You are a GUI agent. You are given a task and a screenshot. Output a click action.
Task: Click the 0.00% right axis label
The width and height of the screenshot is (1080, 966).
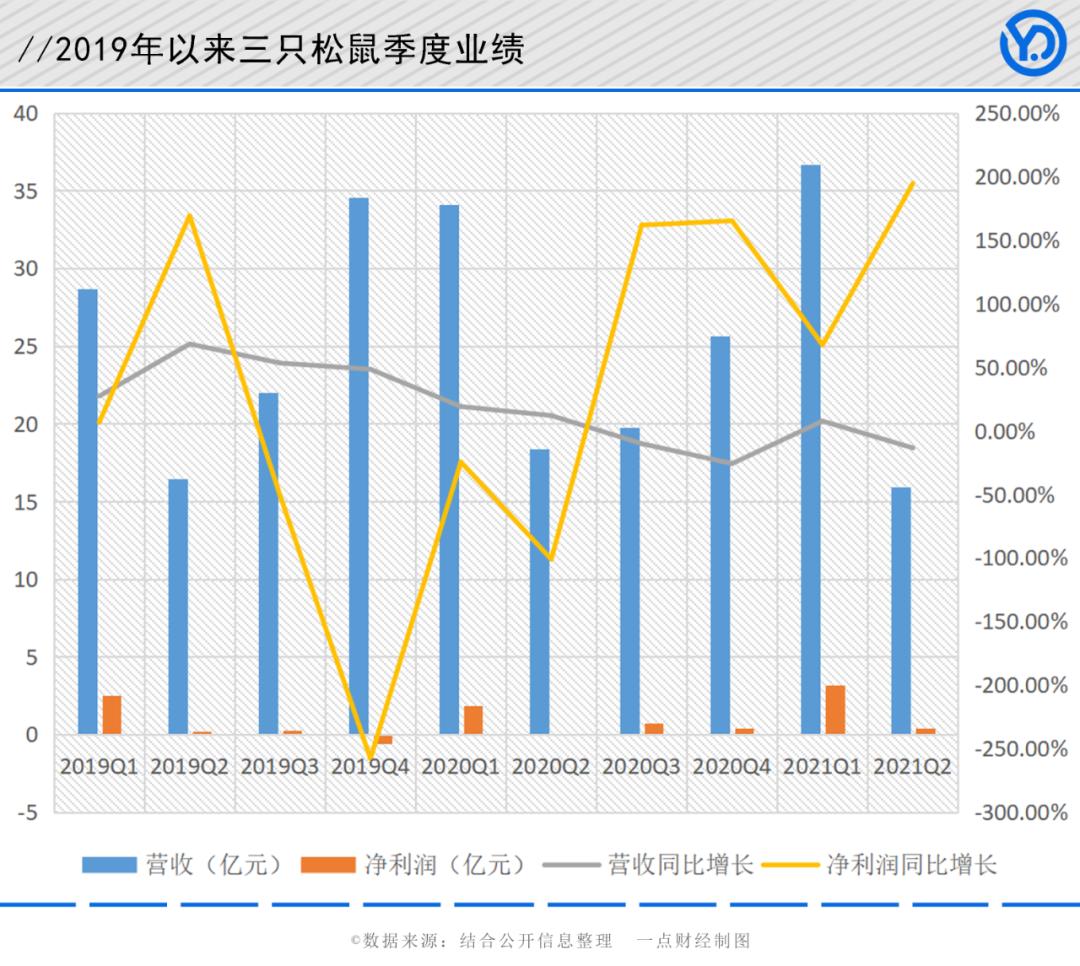pos(1005,431)
